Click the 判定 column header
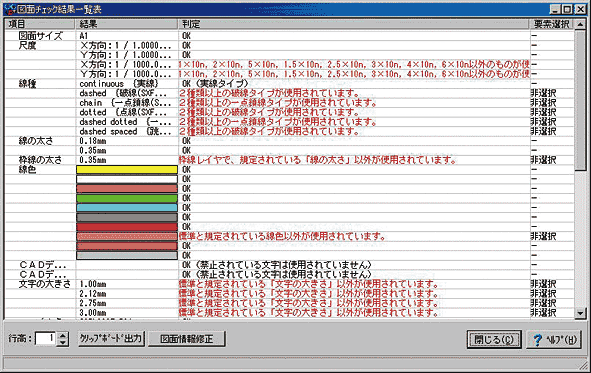This screenshot has height=373, width=591. click(x=354, y=24)
